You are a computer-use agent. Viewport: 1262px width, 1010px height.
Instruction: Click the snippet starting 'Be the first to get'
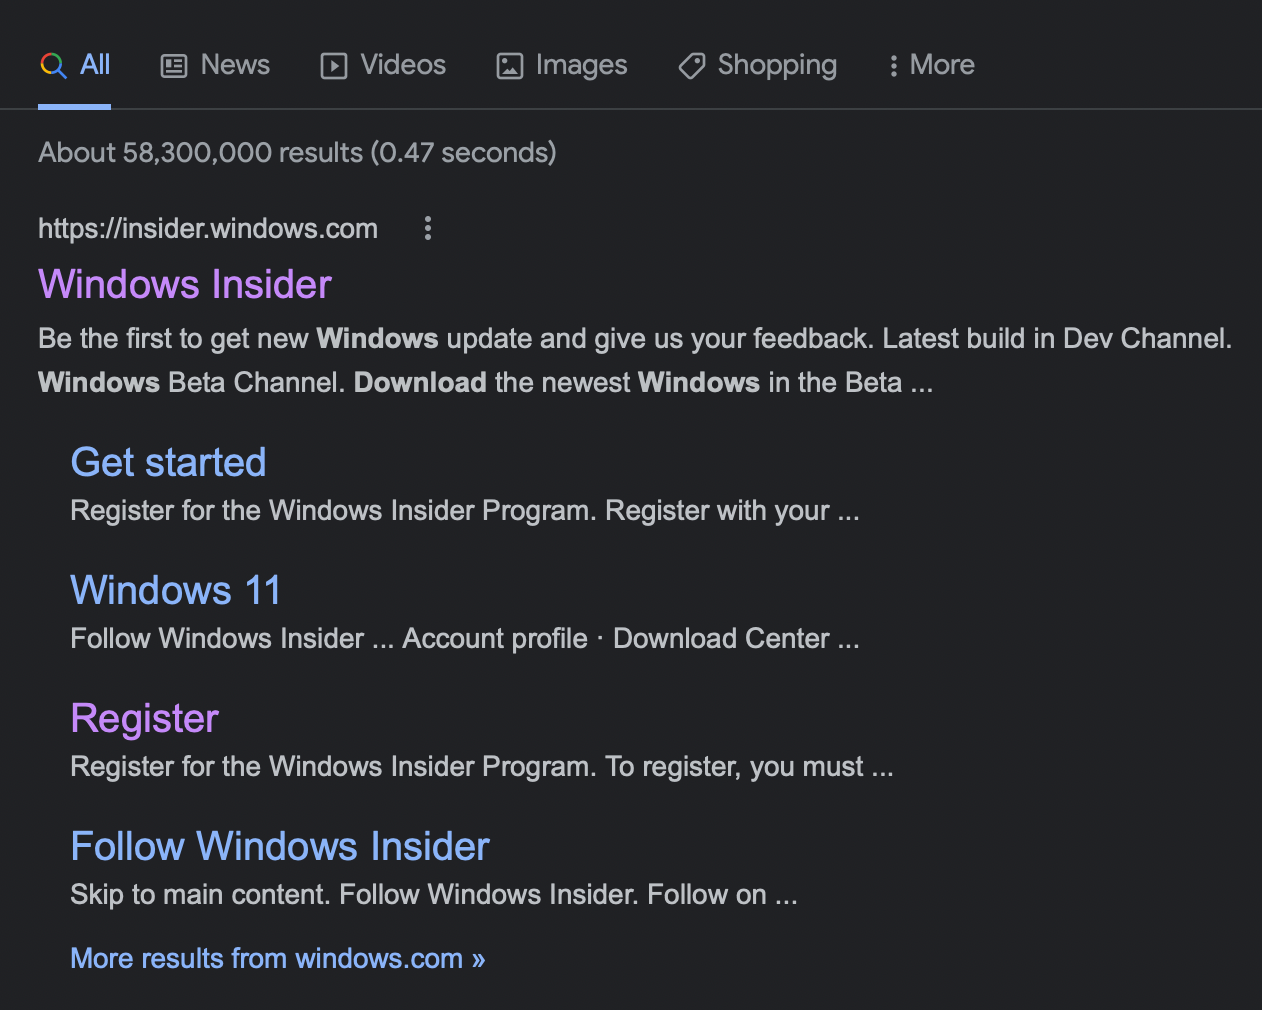635,361
